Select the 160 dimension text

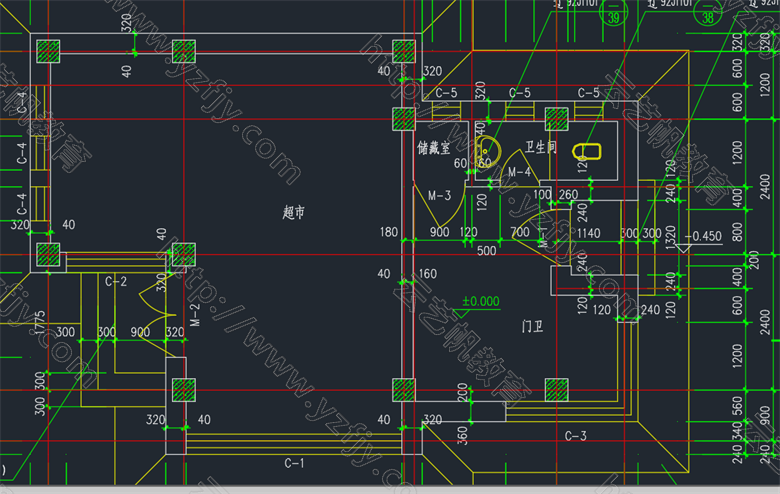point(428,274)
